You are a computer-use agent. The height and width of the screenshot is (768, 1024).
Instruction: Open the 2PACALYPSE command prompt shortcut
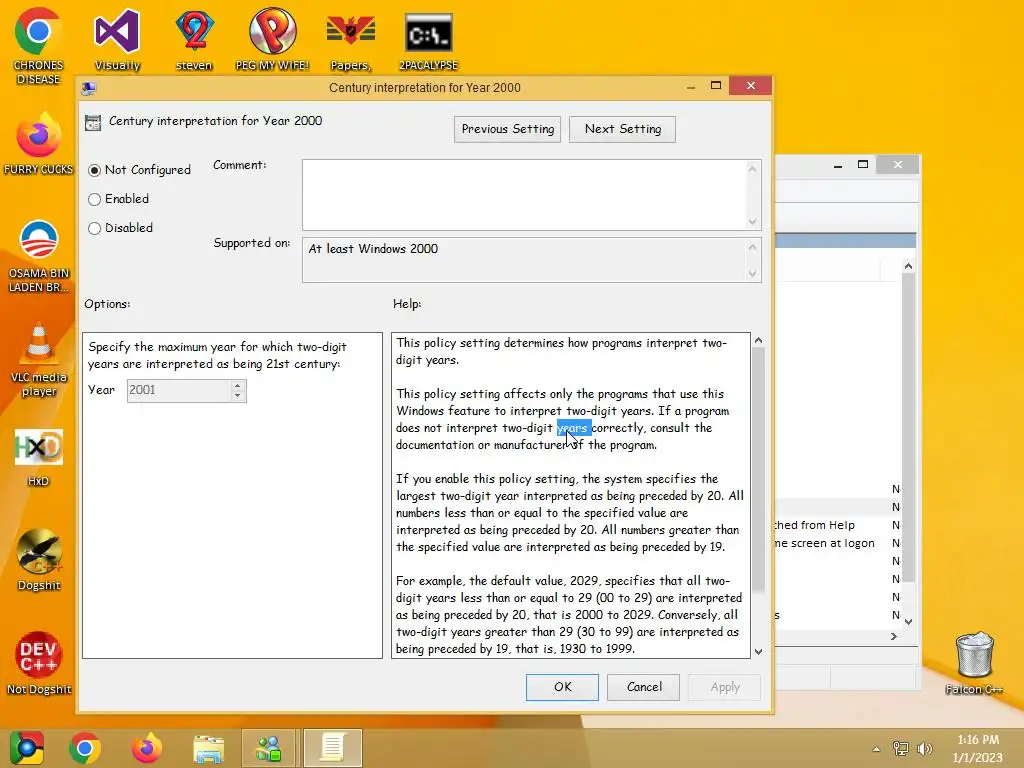point(428,39)
